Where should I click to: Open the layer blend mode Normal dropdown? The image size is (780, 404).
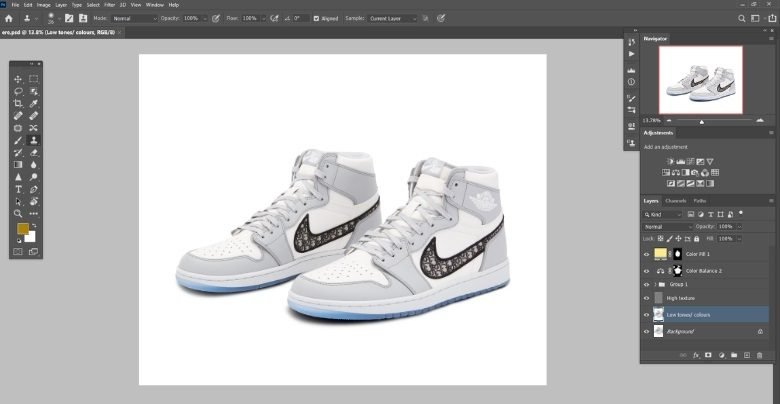[668, 227]
